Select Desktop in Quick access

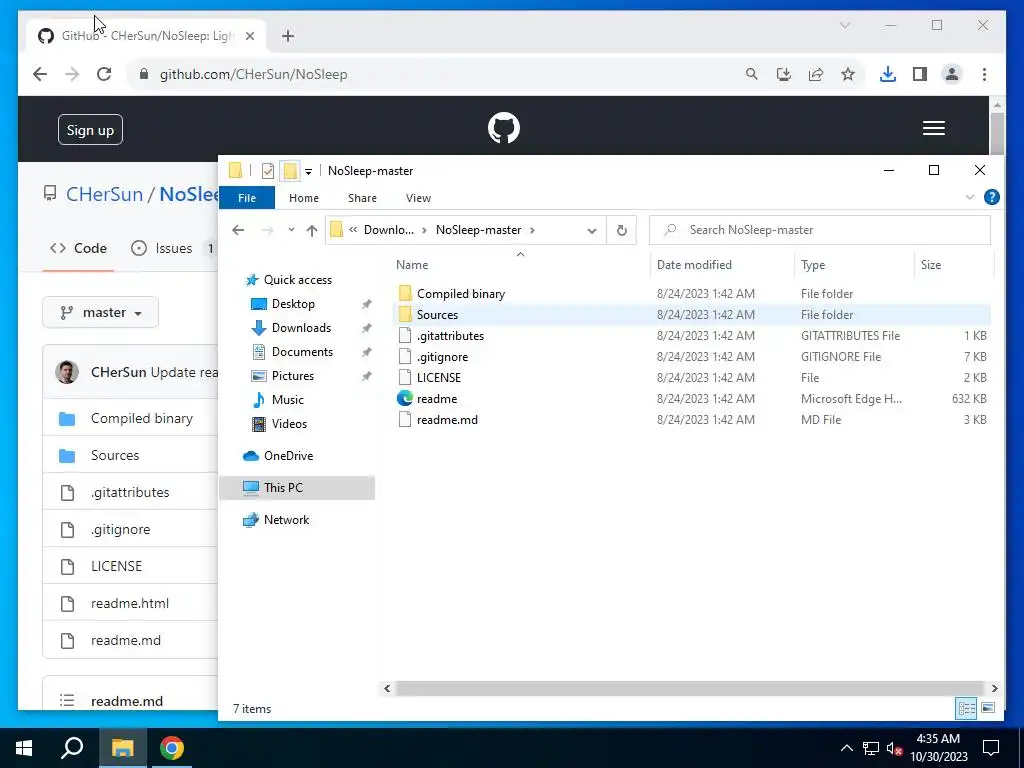coord(293,304)
